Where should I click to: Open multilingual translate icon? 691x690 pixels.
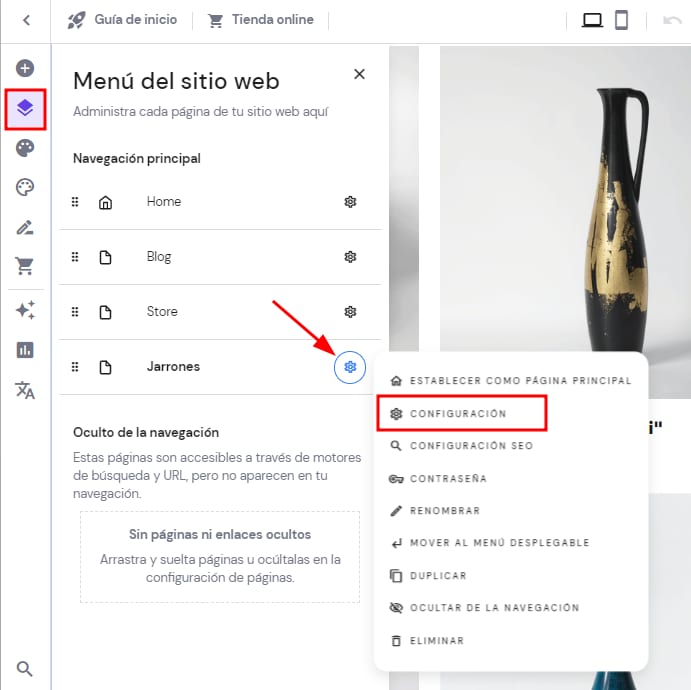[25, 390]
